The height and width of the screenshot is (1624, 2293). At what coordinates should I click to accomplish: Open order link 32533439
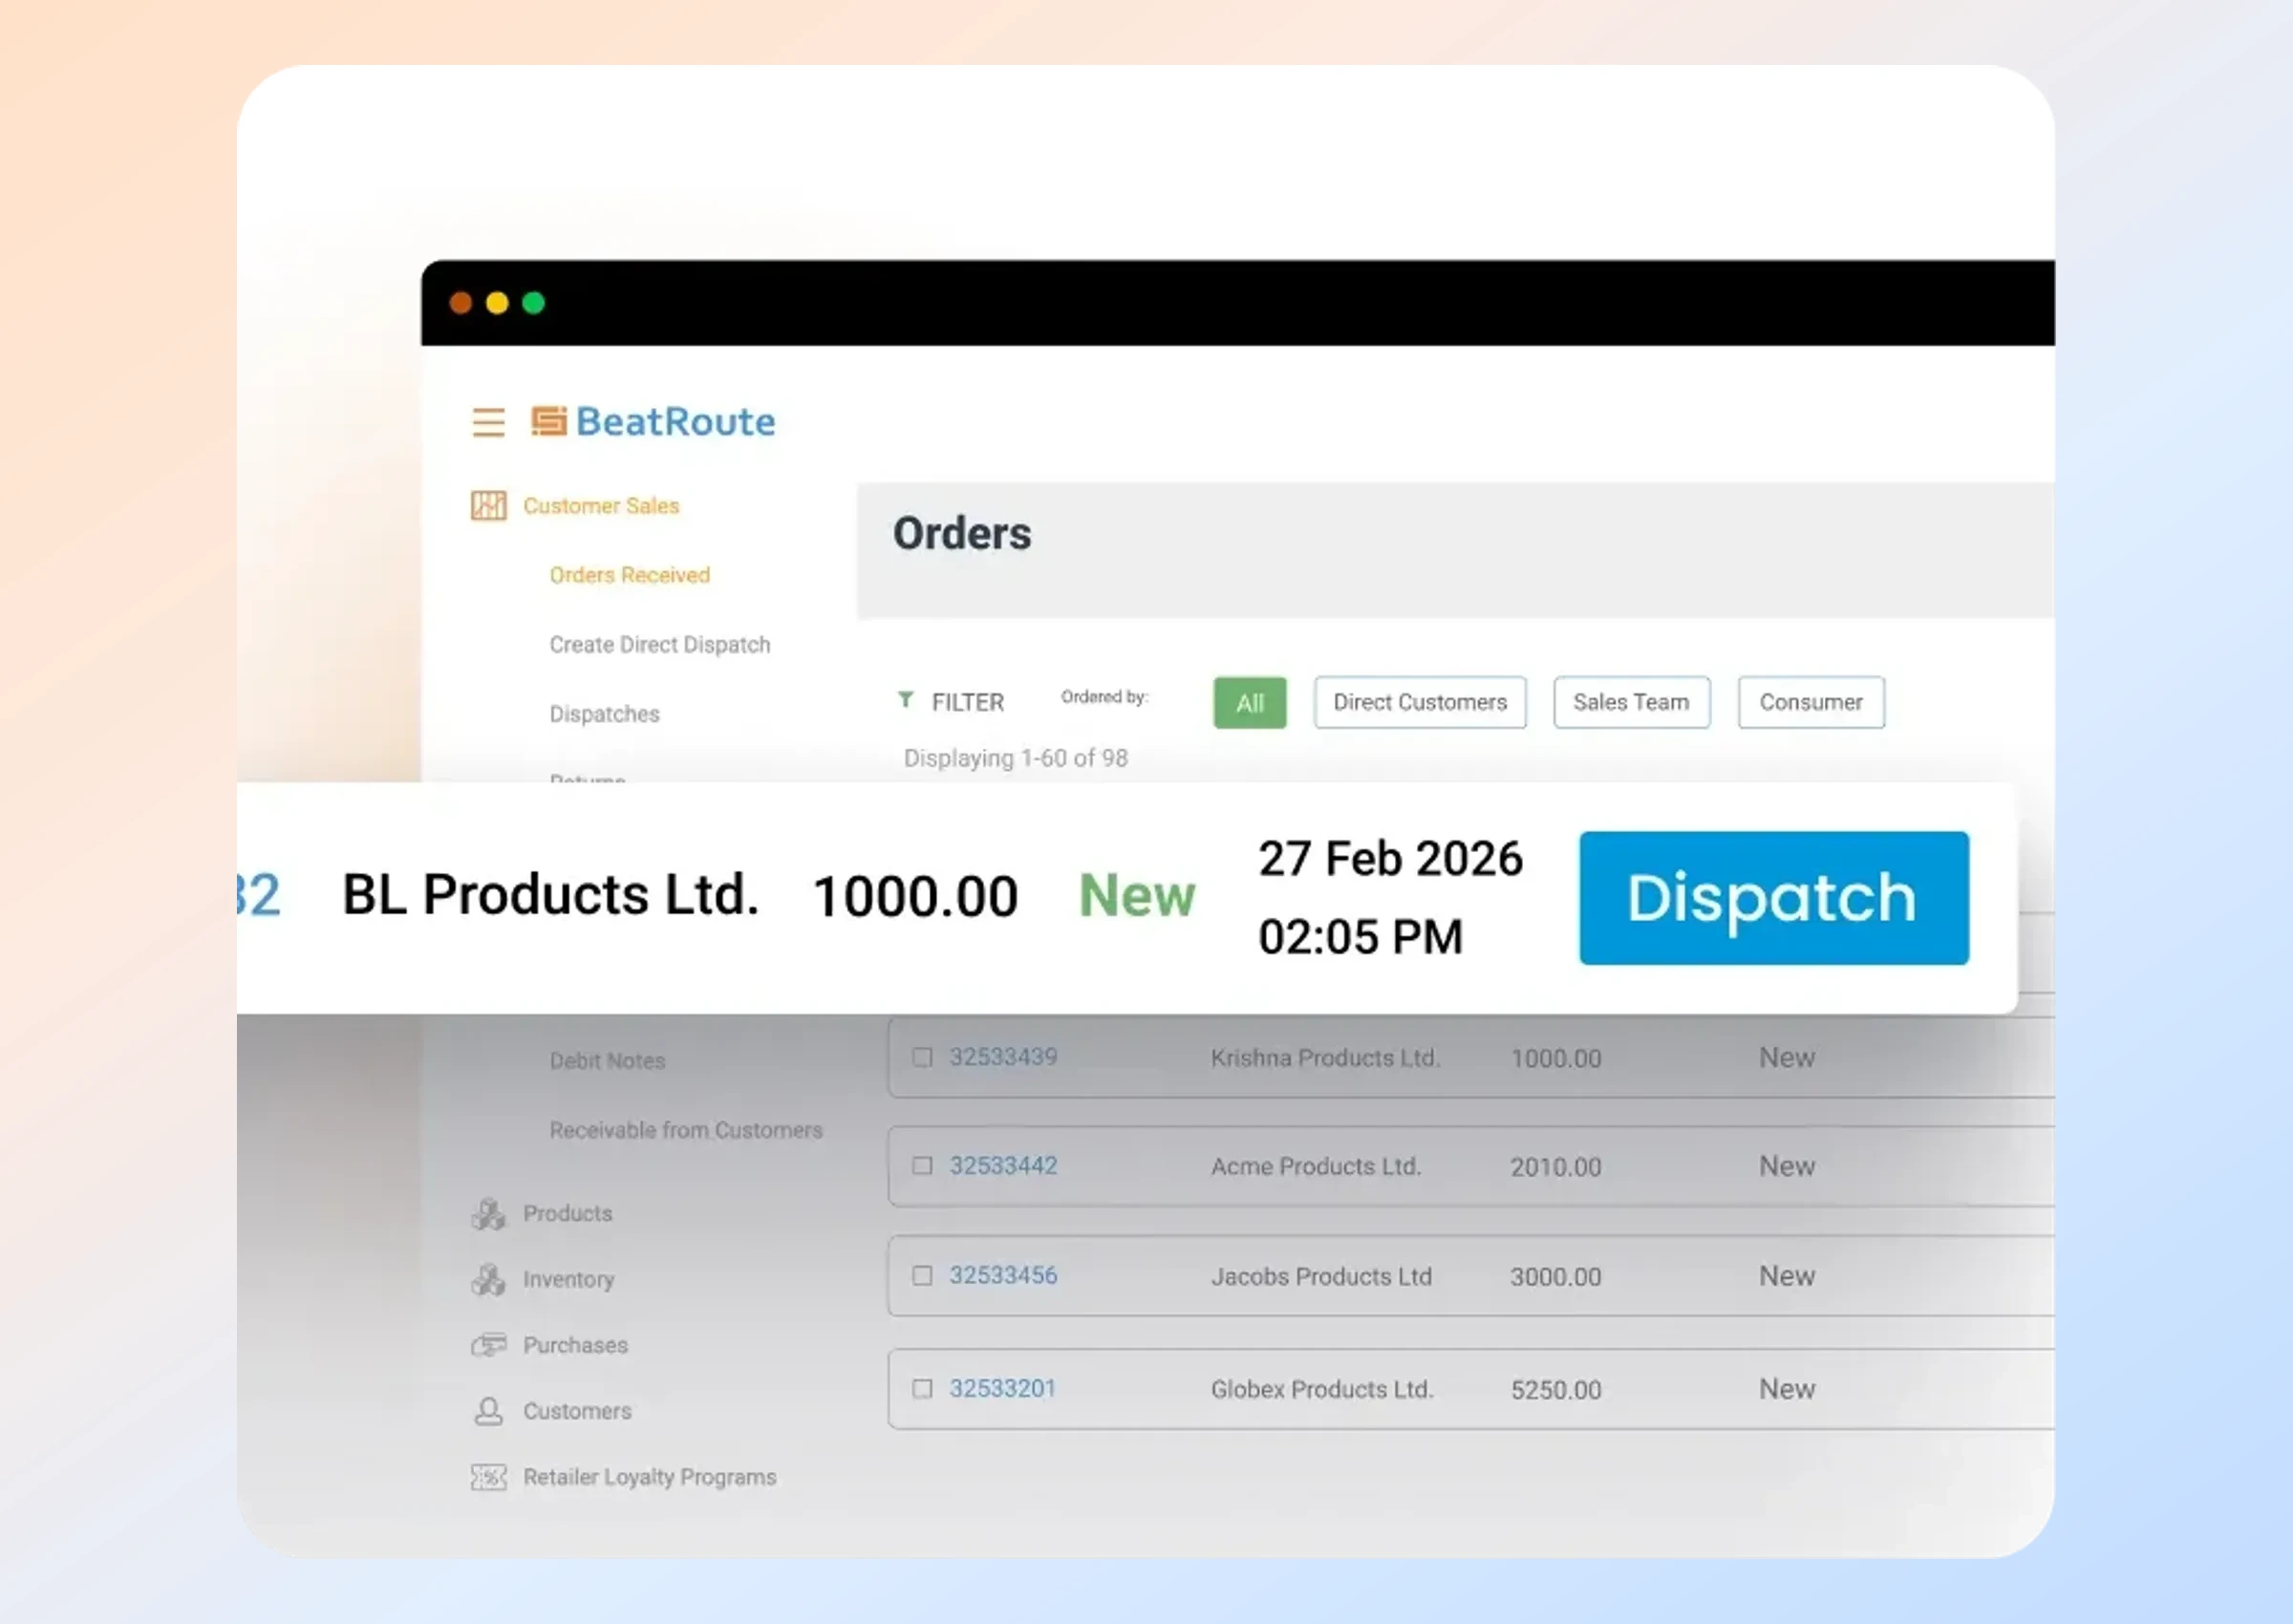tap(1003, 1057)
